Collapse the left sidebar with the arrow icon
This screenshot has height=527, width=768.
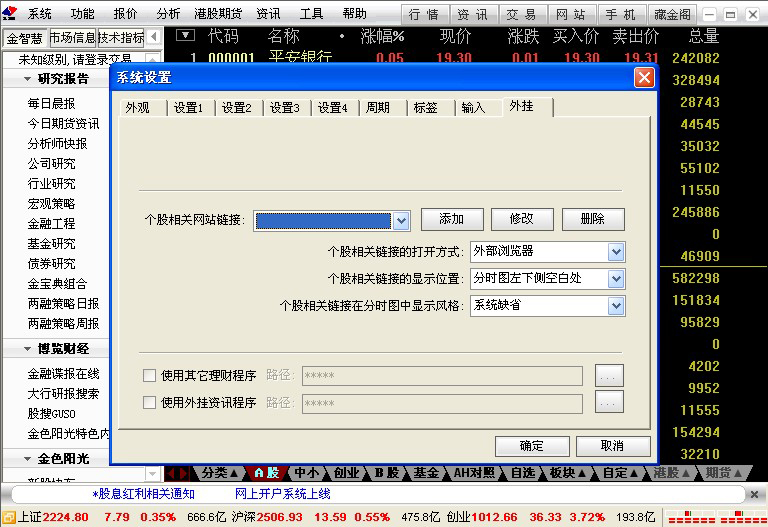pyautogui.click(x=154, y=36)
